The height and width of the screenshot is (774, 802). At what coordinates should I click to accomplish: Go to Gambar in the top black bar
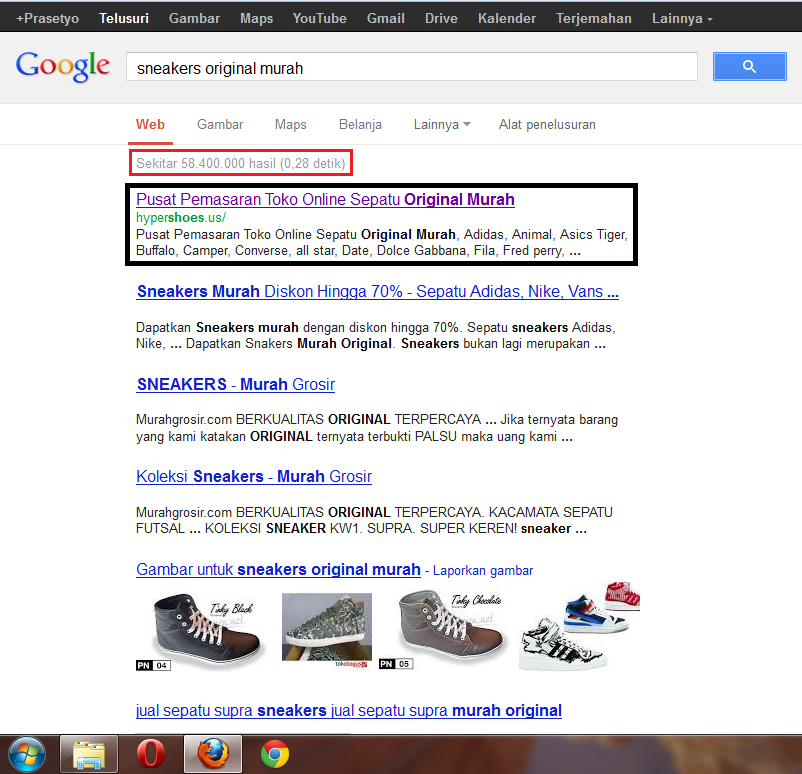[194, 18]
